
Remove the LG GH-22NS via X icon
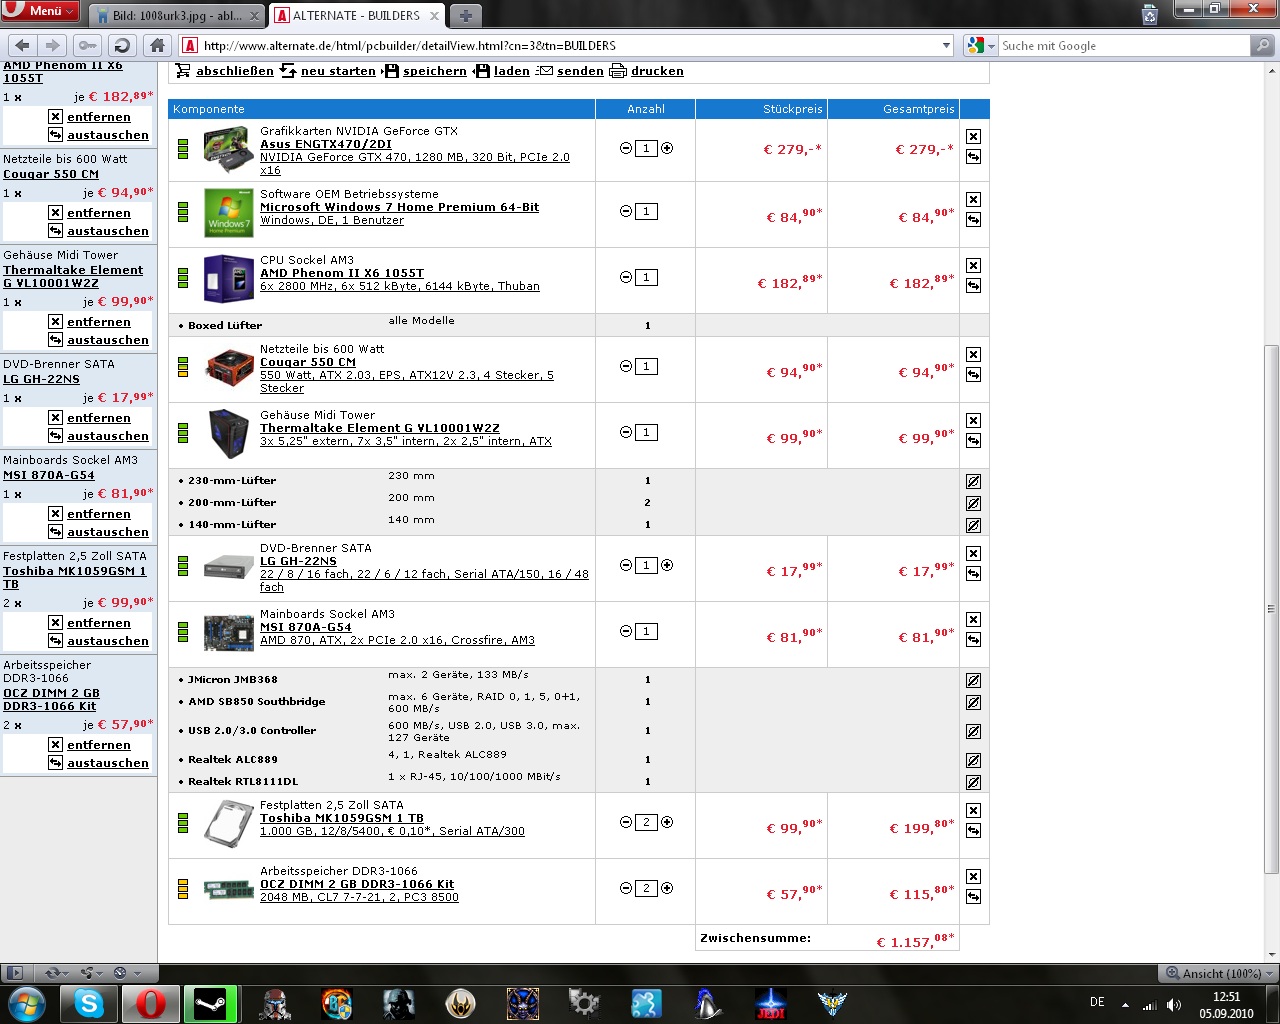tap(973, 553)
